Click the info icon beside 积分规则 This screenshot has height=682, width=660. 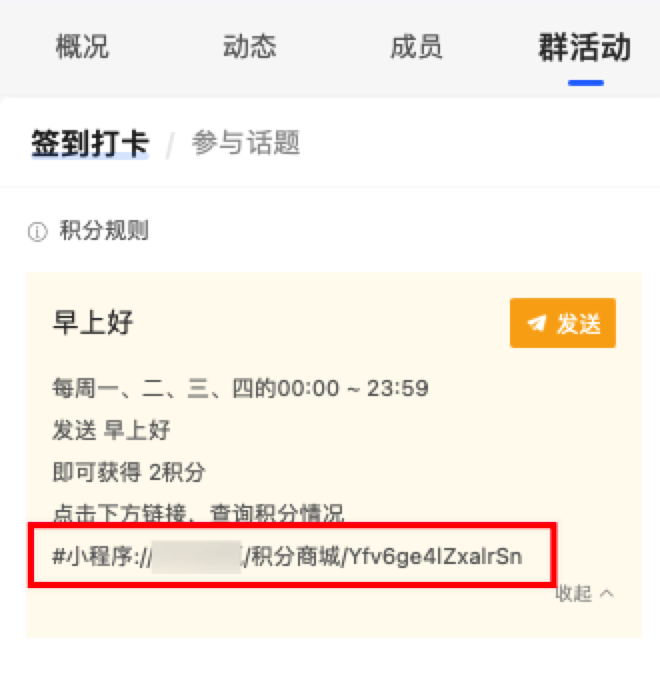point(37,231)
